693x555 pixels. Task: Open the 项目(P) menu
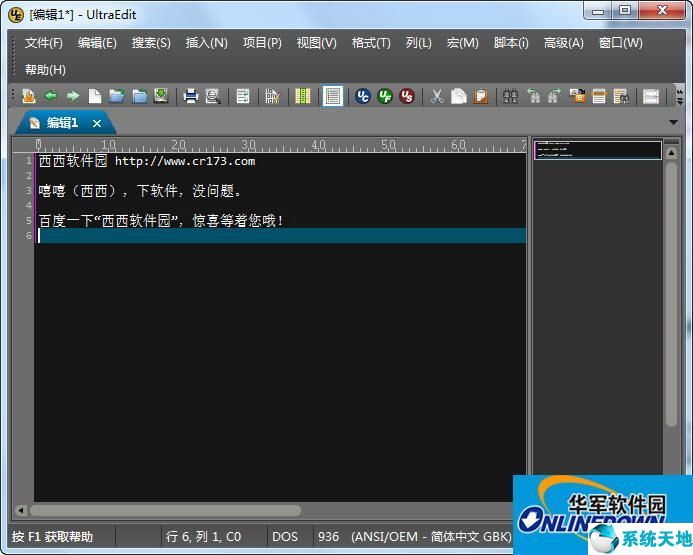point(262,43)
